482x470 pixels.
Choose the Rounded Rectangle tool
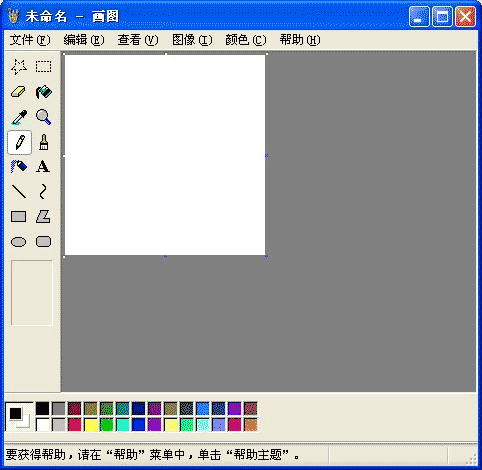tap(44, 242)
